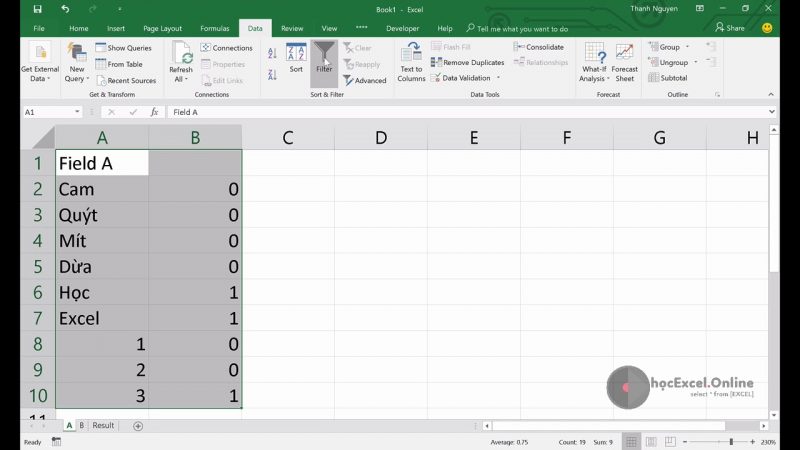Open the Developer tab
800x450 pixels.
403,29
